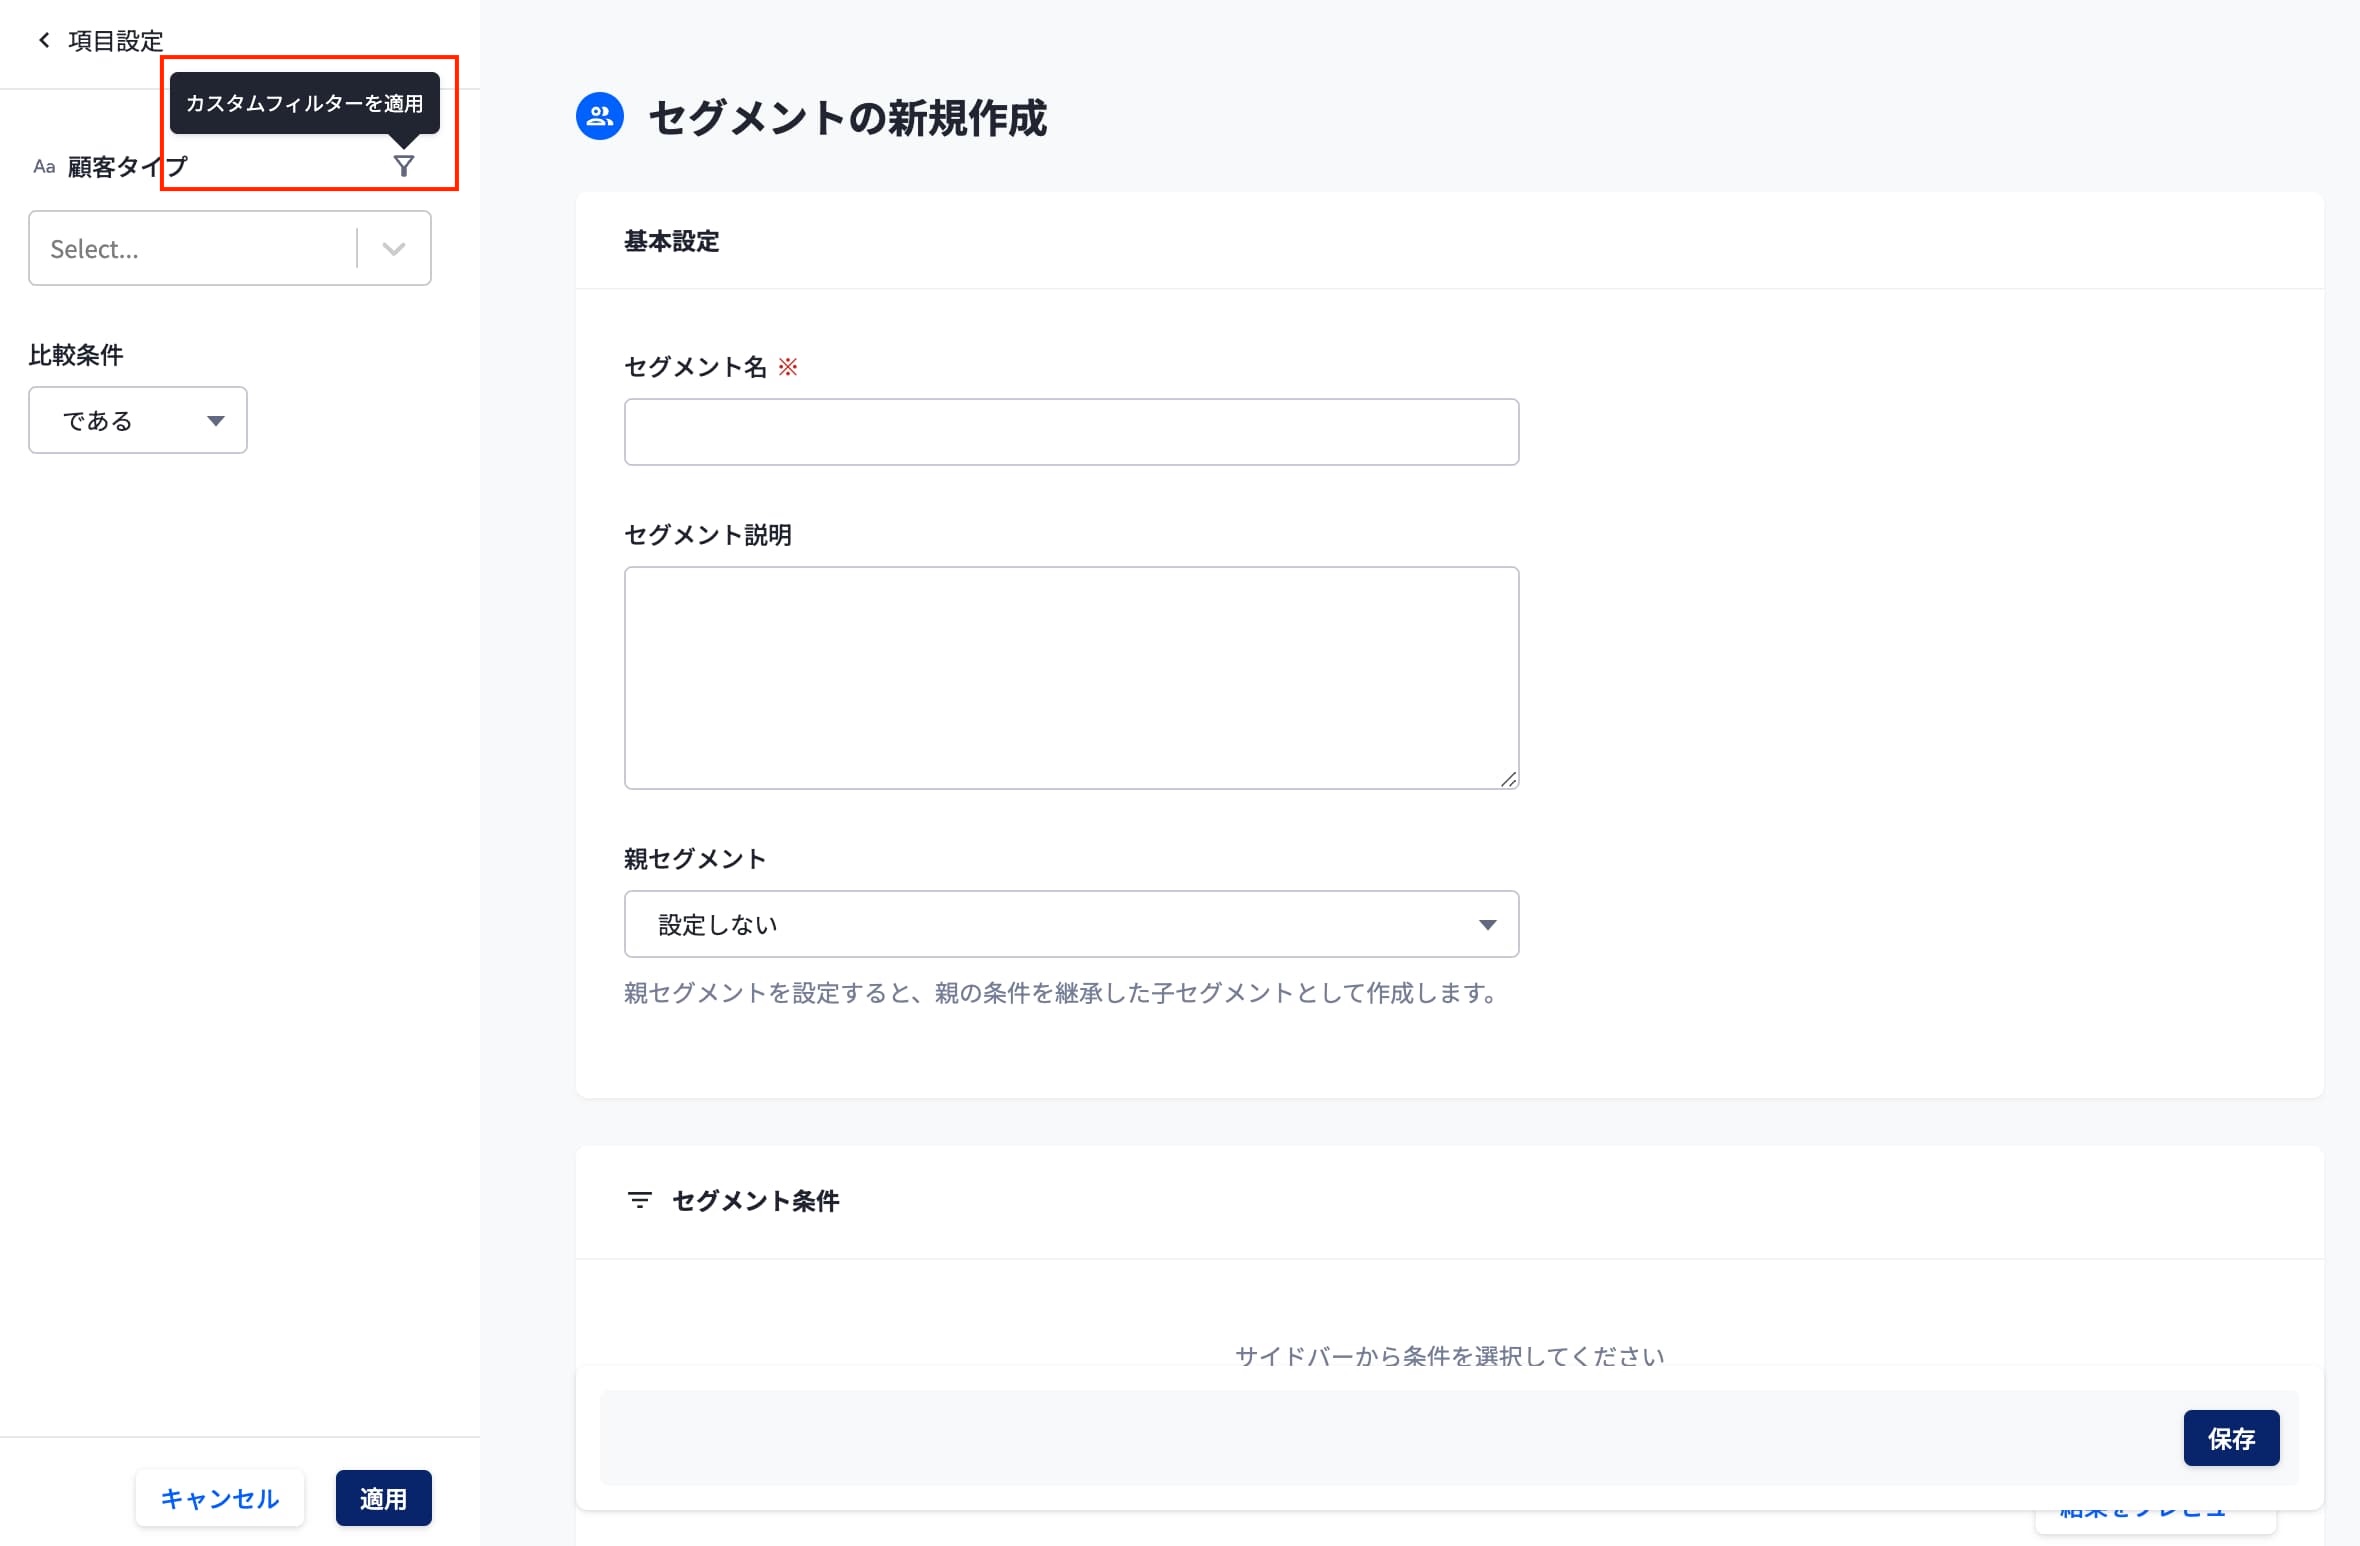Click the 親セグメント dropdown arrow triangle

1487,925
